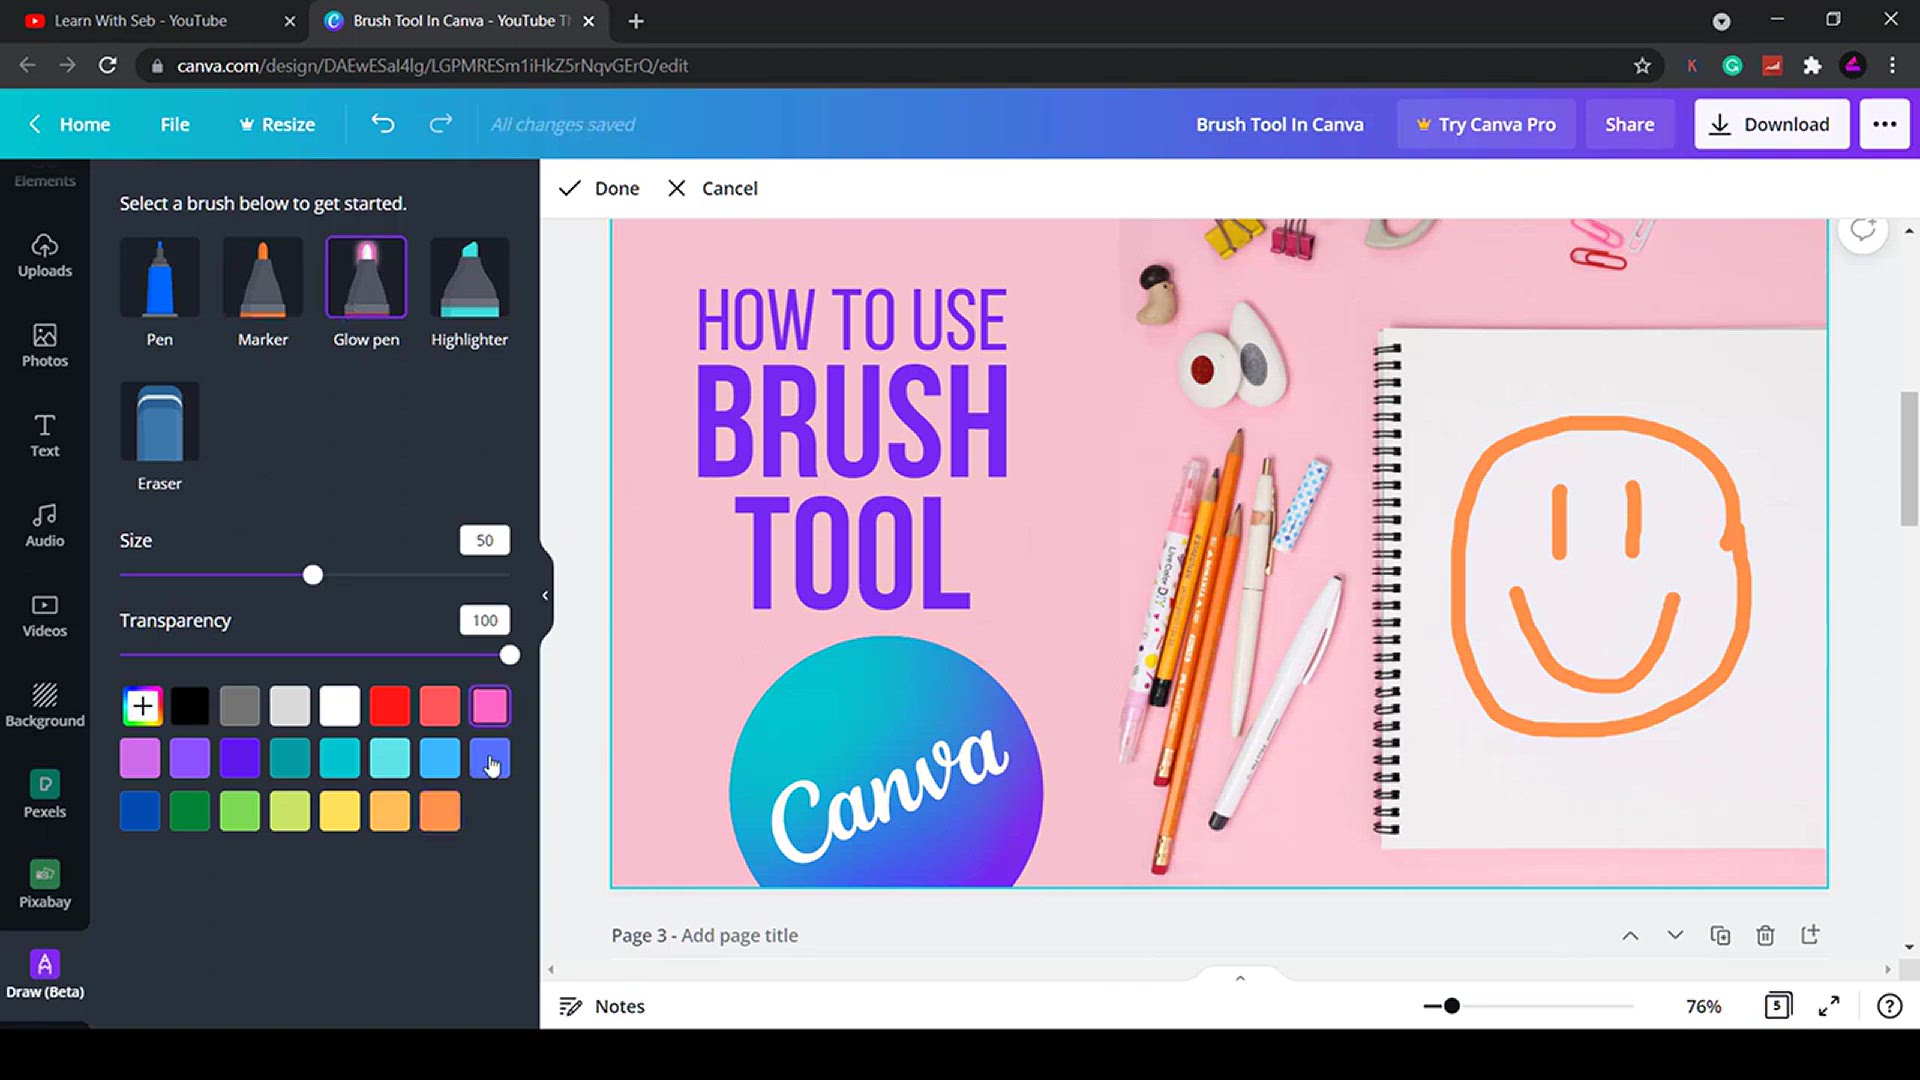Select the Eraser tool

tap(160, 436)
